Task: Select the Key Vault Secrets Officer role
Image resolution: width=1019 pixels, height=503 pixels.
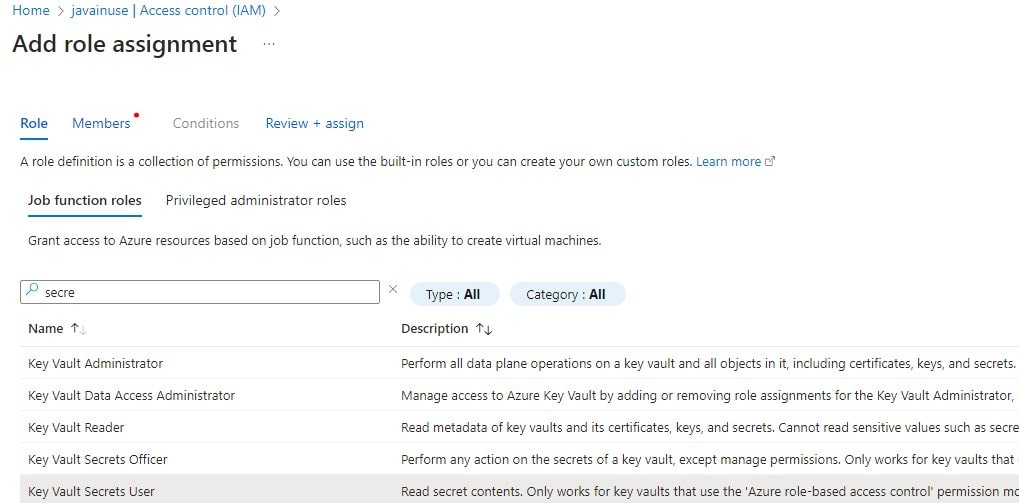Action: tap(97, 459)
